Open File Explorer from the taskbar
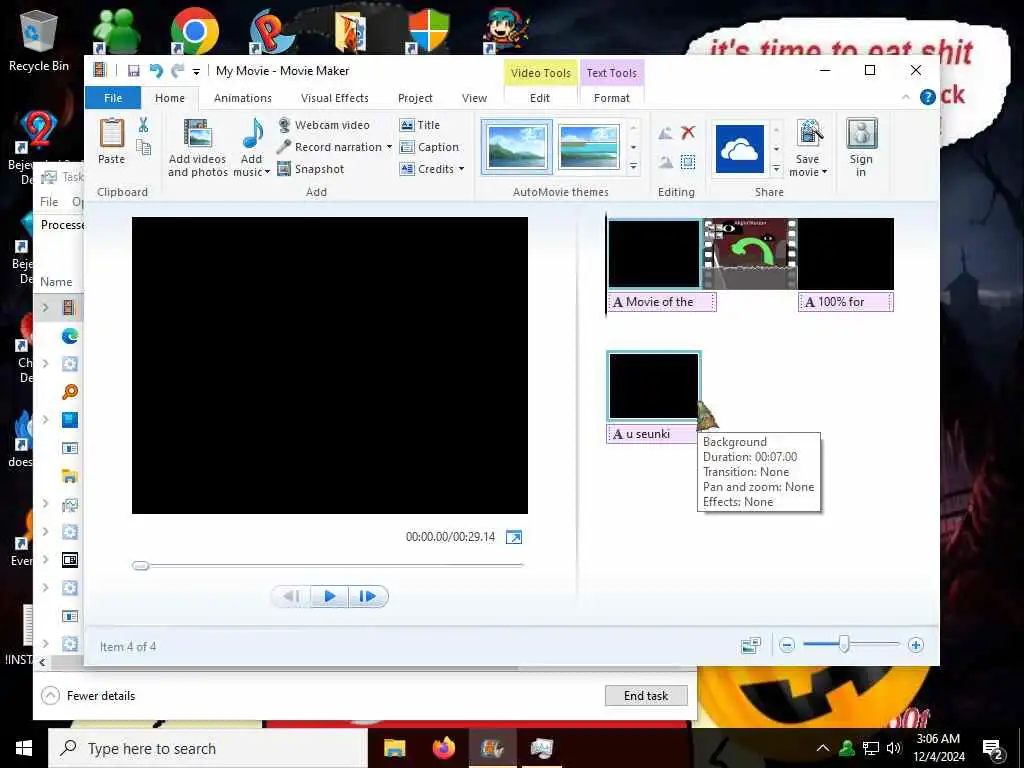 pyautogui.click(x=394, y=748)
